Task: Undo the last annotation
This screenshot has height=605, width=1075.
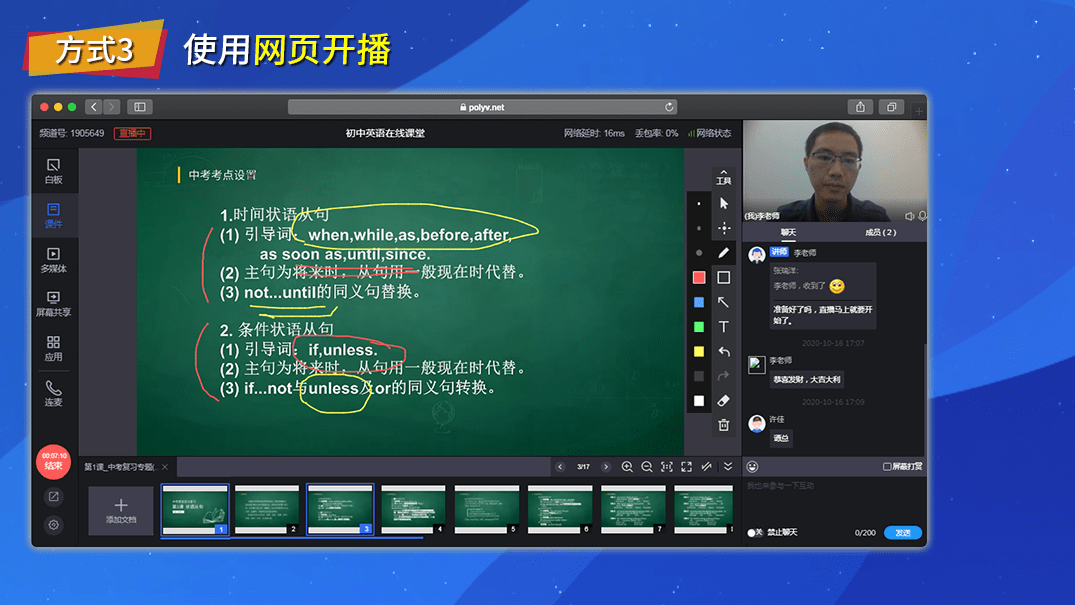Action: pos(724,350)
